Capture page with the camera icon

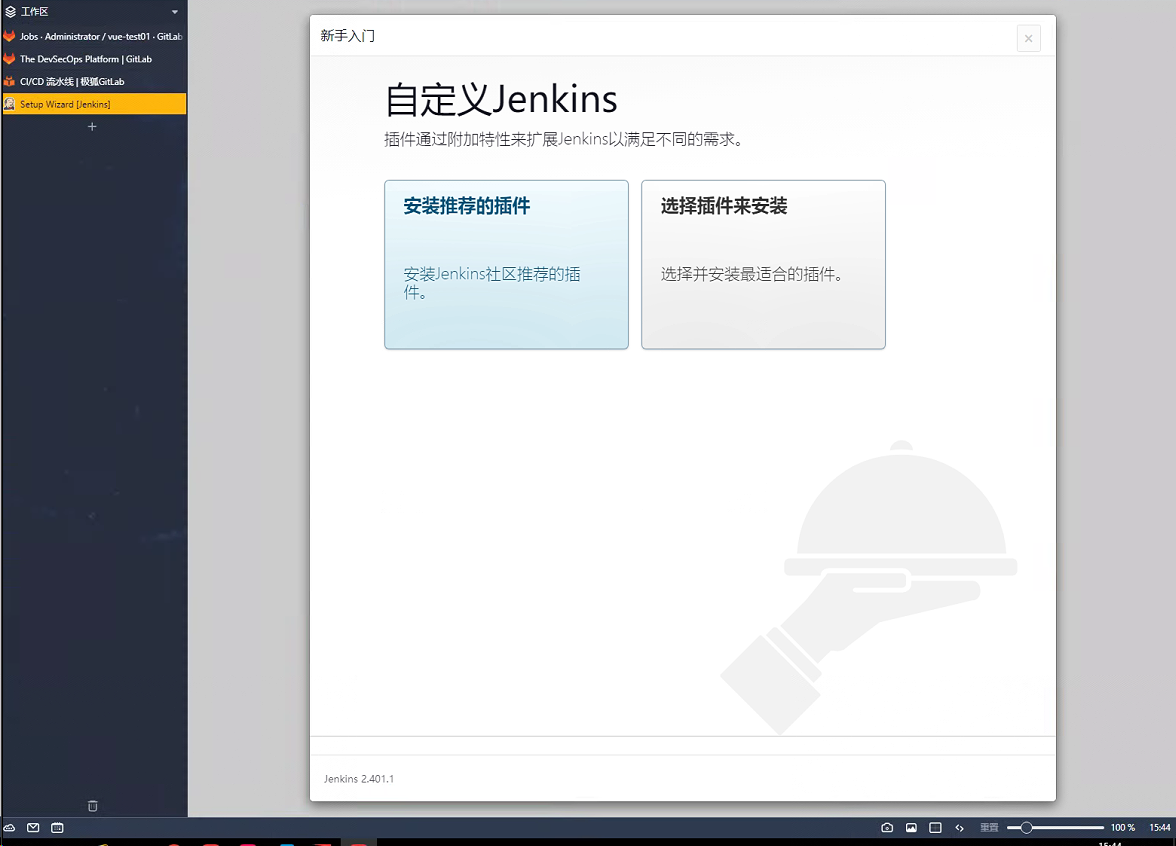coord(887,827)
